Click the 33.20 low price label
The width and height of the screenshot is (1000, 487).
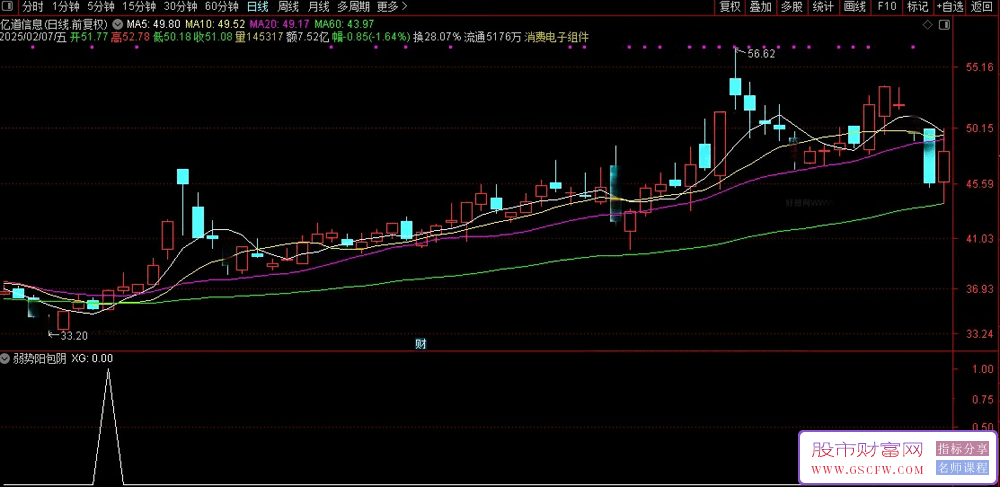[x=74, y=335]
